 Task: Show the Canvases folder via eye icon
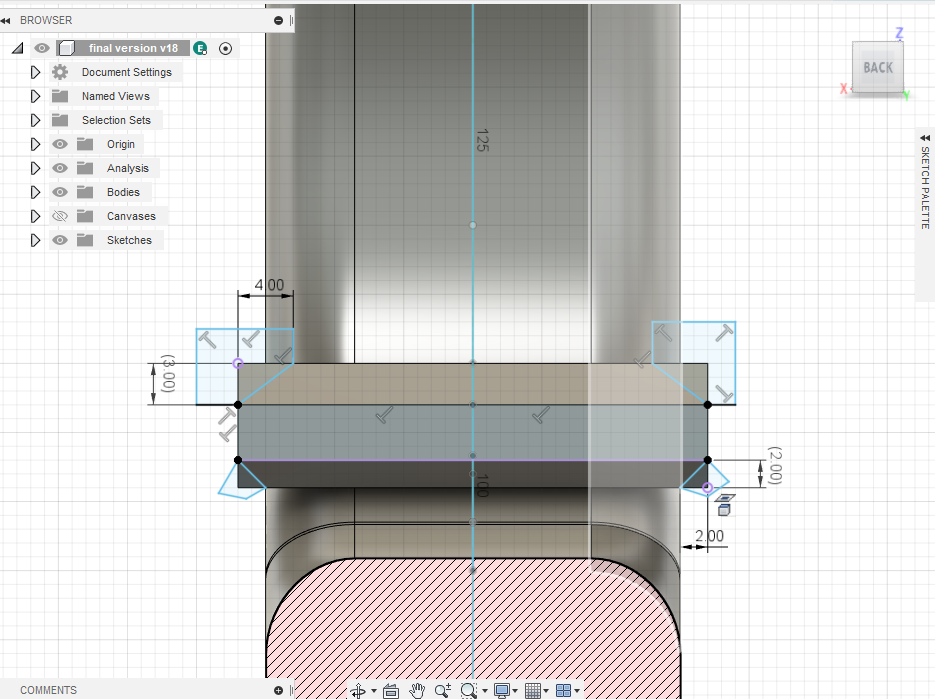tap(60, 216)
